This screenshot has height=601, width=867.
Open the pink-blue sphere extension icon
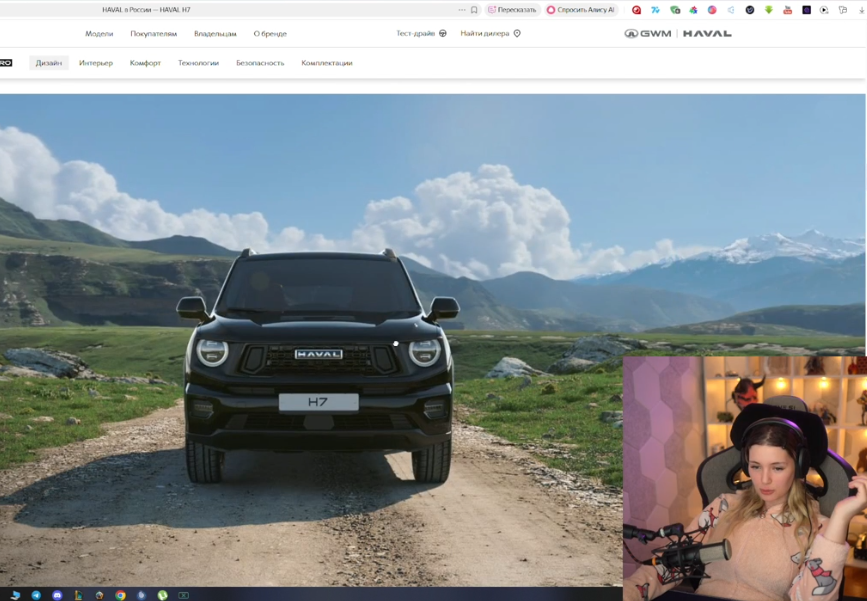point(712,10)
